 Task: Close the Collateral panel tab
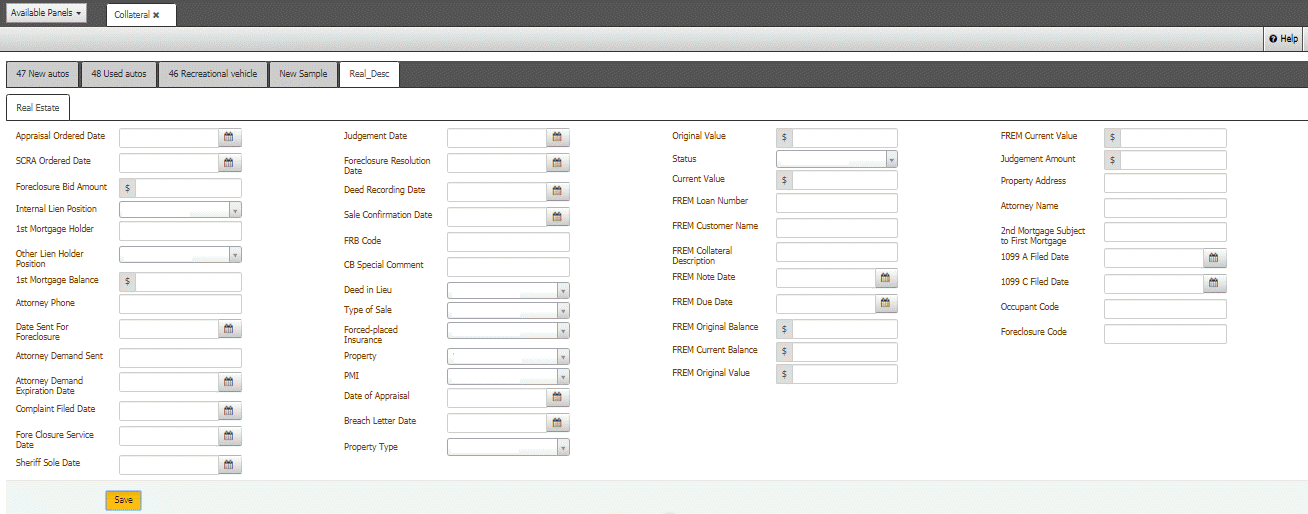coord(156,15)
